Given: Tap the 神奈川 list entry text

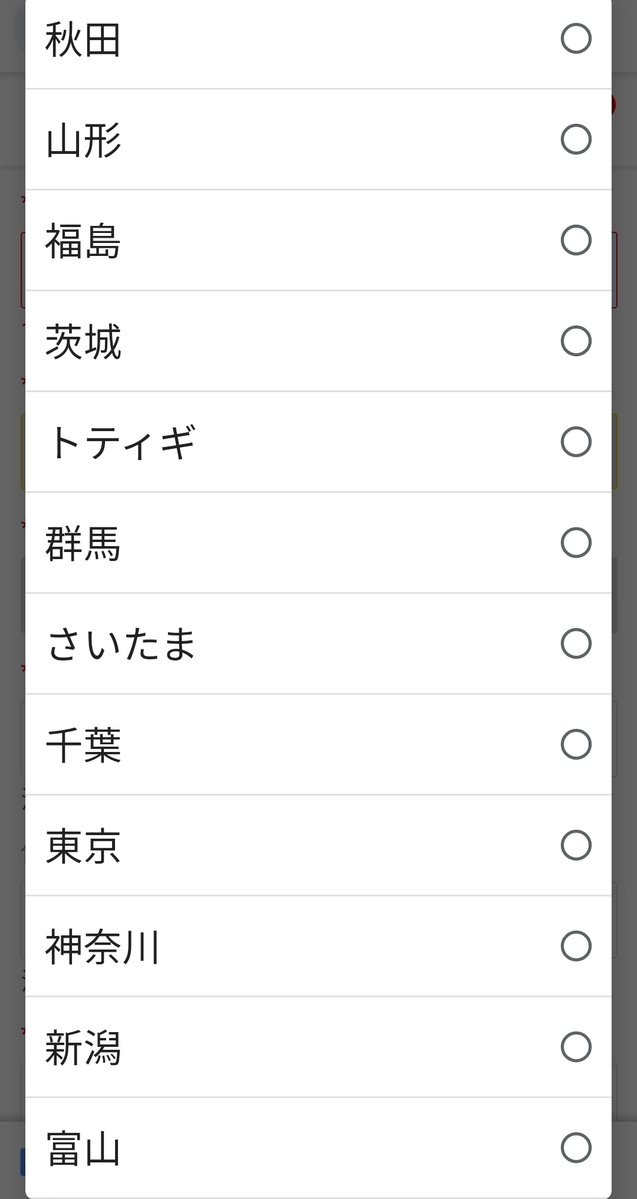Looking at the screenshot, I should click(102, 947).
